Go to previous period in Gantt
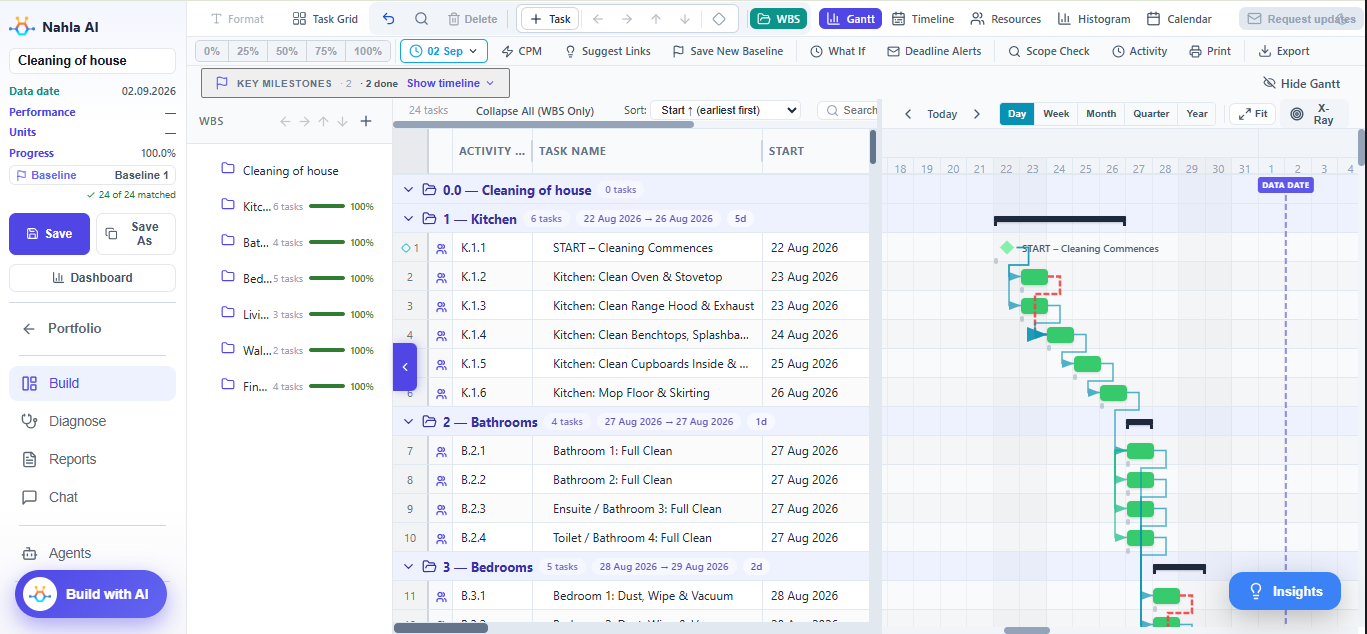Viewport: 1367px width, 634px height. click(x=908, y=114)
